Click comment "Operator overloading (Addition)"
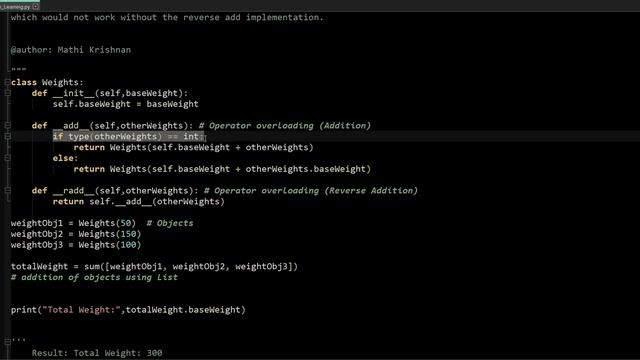Viewport: 640px width, 360px height. [284, 126]
